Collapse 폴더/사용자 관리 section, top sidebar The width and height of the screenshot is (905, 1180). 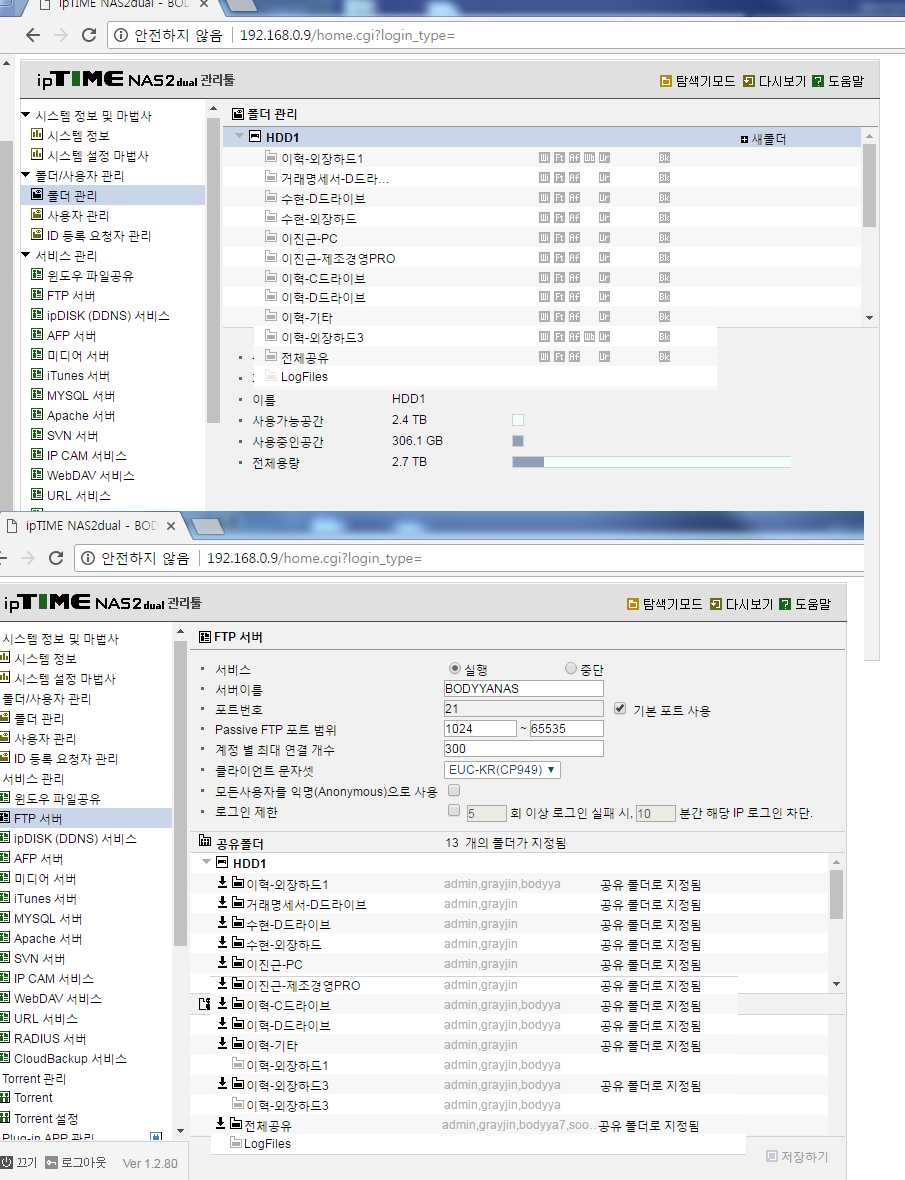click(x=26, y=175)
